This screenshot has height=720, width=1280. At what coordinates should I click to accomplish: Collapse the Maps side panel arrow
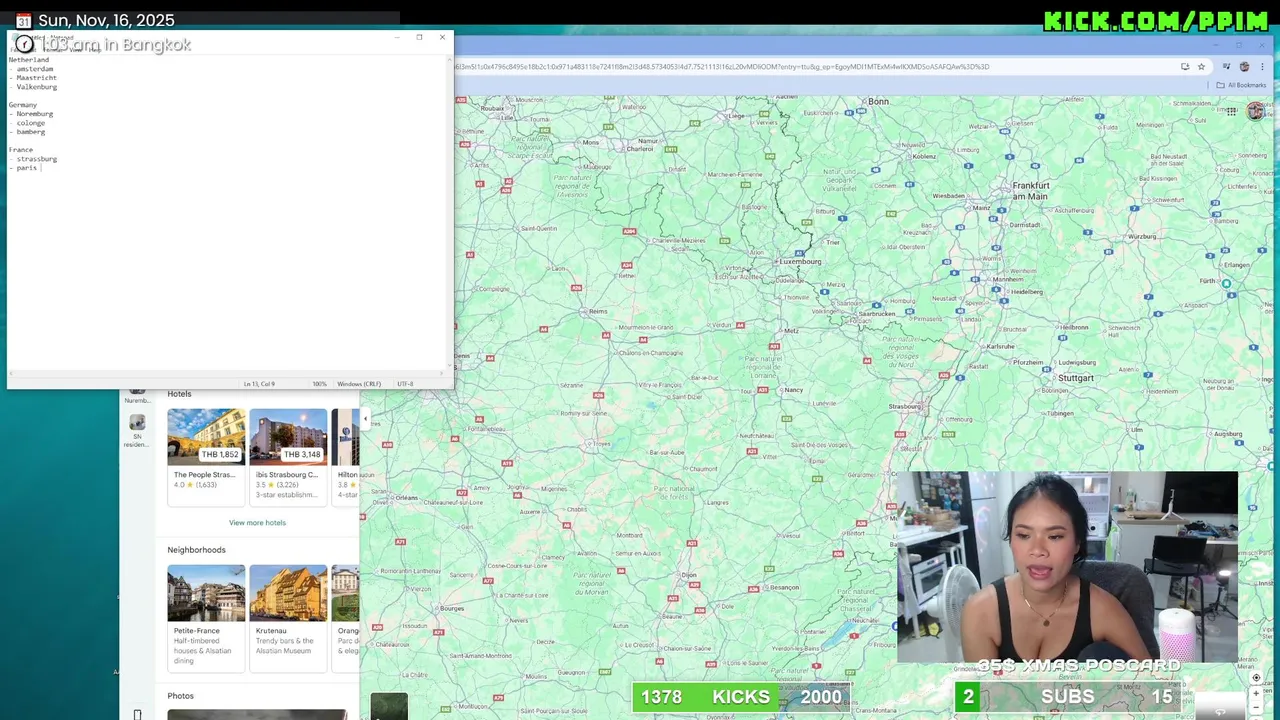pos(365,419)
